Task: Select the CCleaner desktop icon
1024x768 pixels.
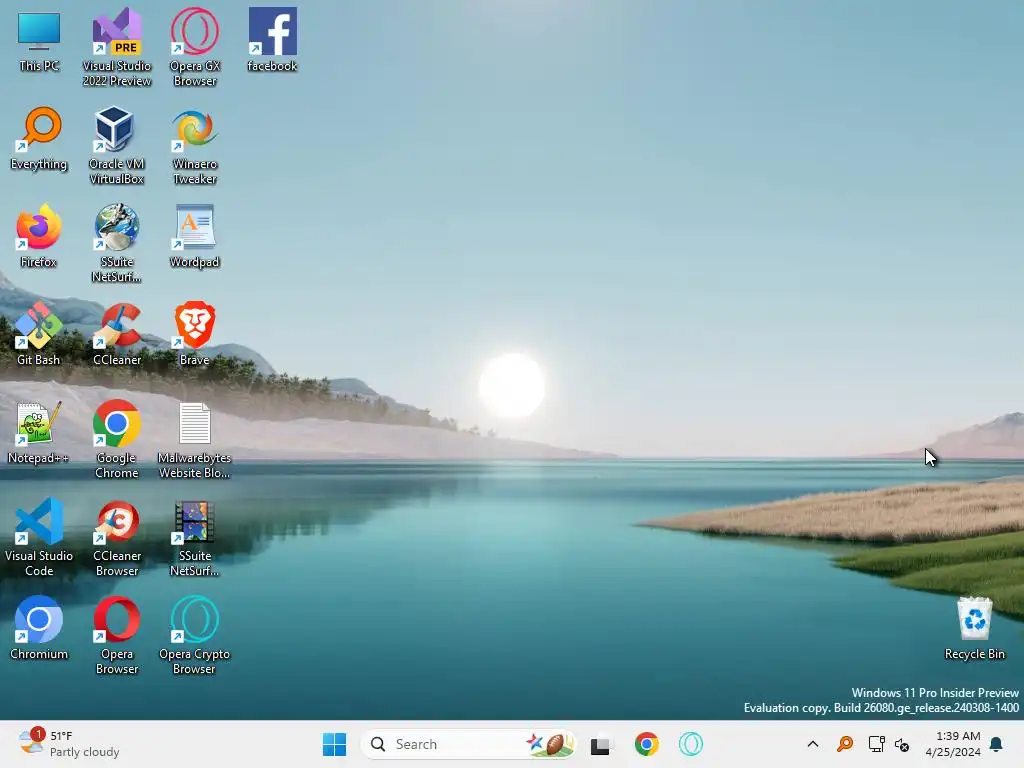Action: tap(117, 334)
